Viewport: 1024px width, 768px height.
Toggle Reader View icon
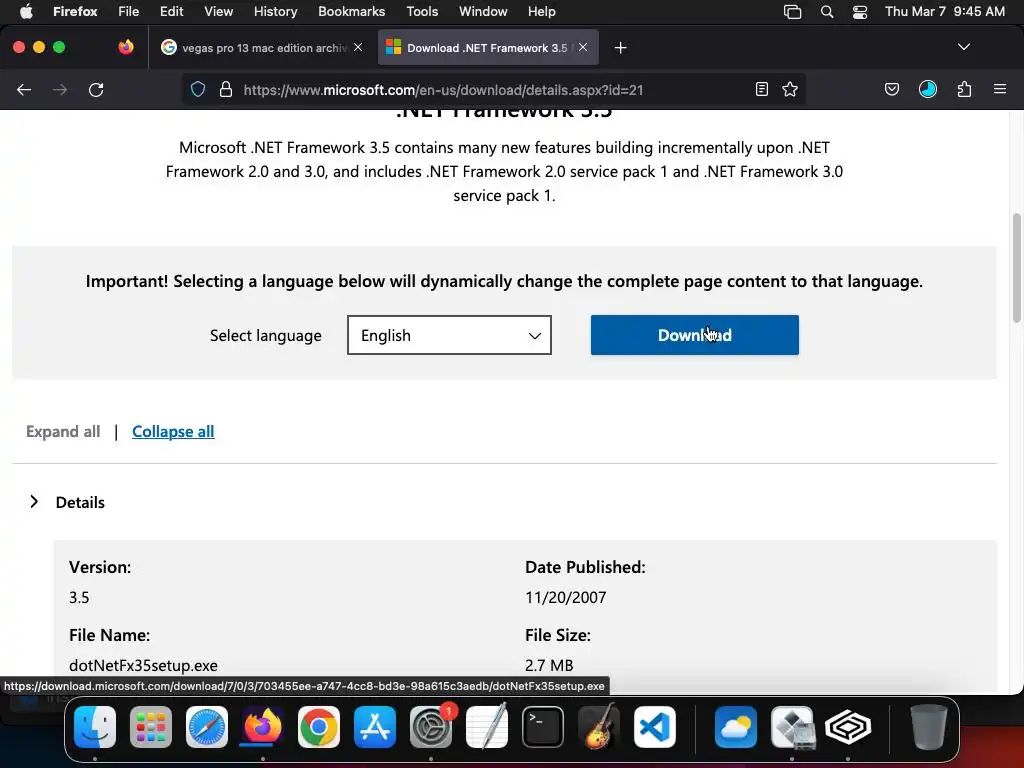(761, 89)
